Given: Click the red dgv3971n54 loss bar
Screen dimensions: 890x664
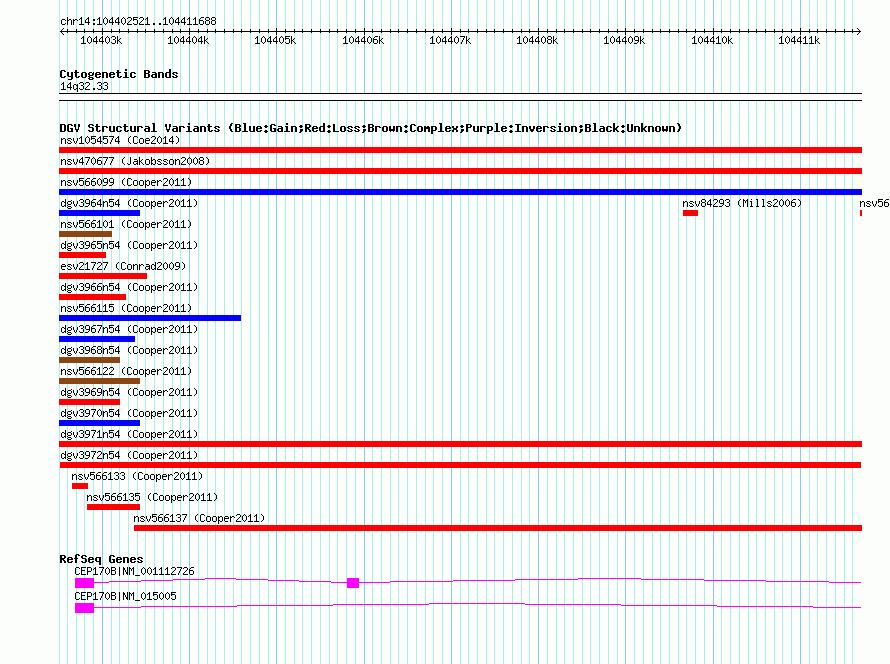Looking at the screenshot, I should (x=460, y=444).
